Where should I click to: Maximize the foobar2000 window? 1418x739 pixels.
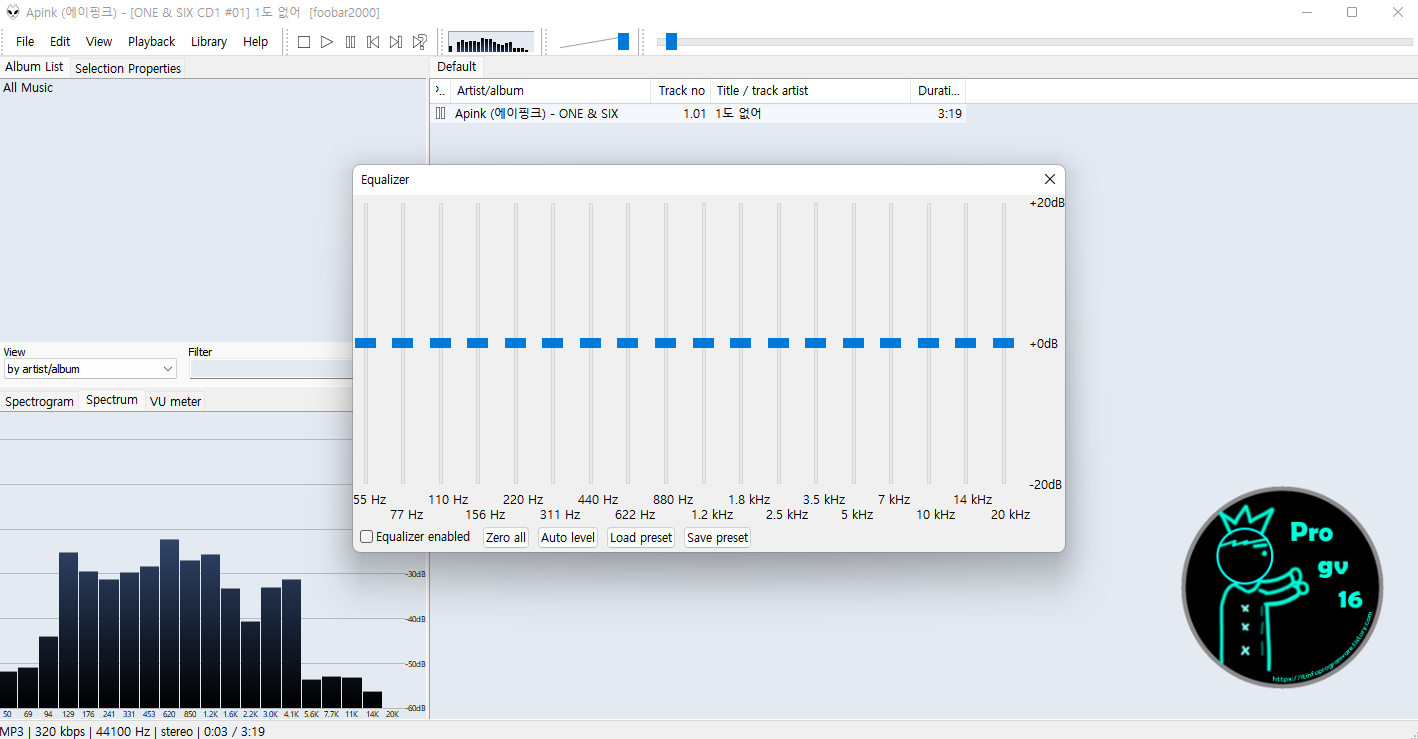pos(1351,12)
